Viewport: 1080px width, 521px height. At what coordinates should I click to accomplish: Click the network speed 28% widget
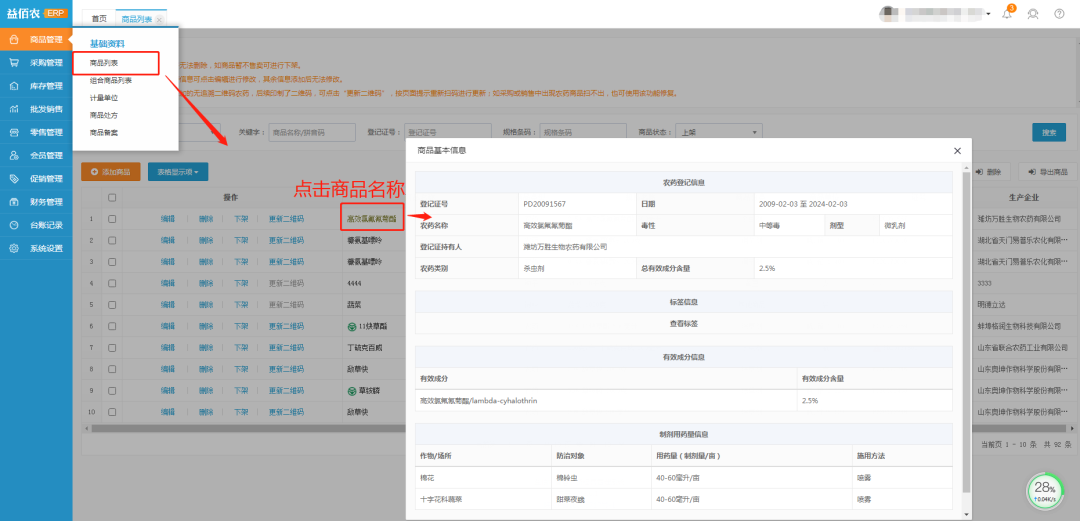tap(1044, 491)
